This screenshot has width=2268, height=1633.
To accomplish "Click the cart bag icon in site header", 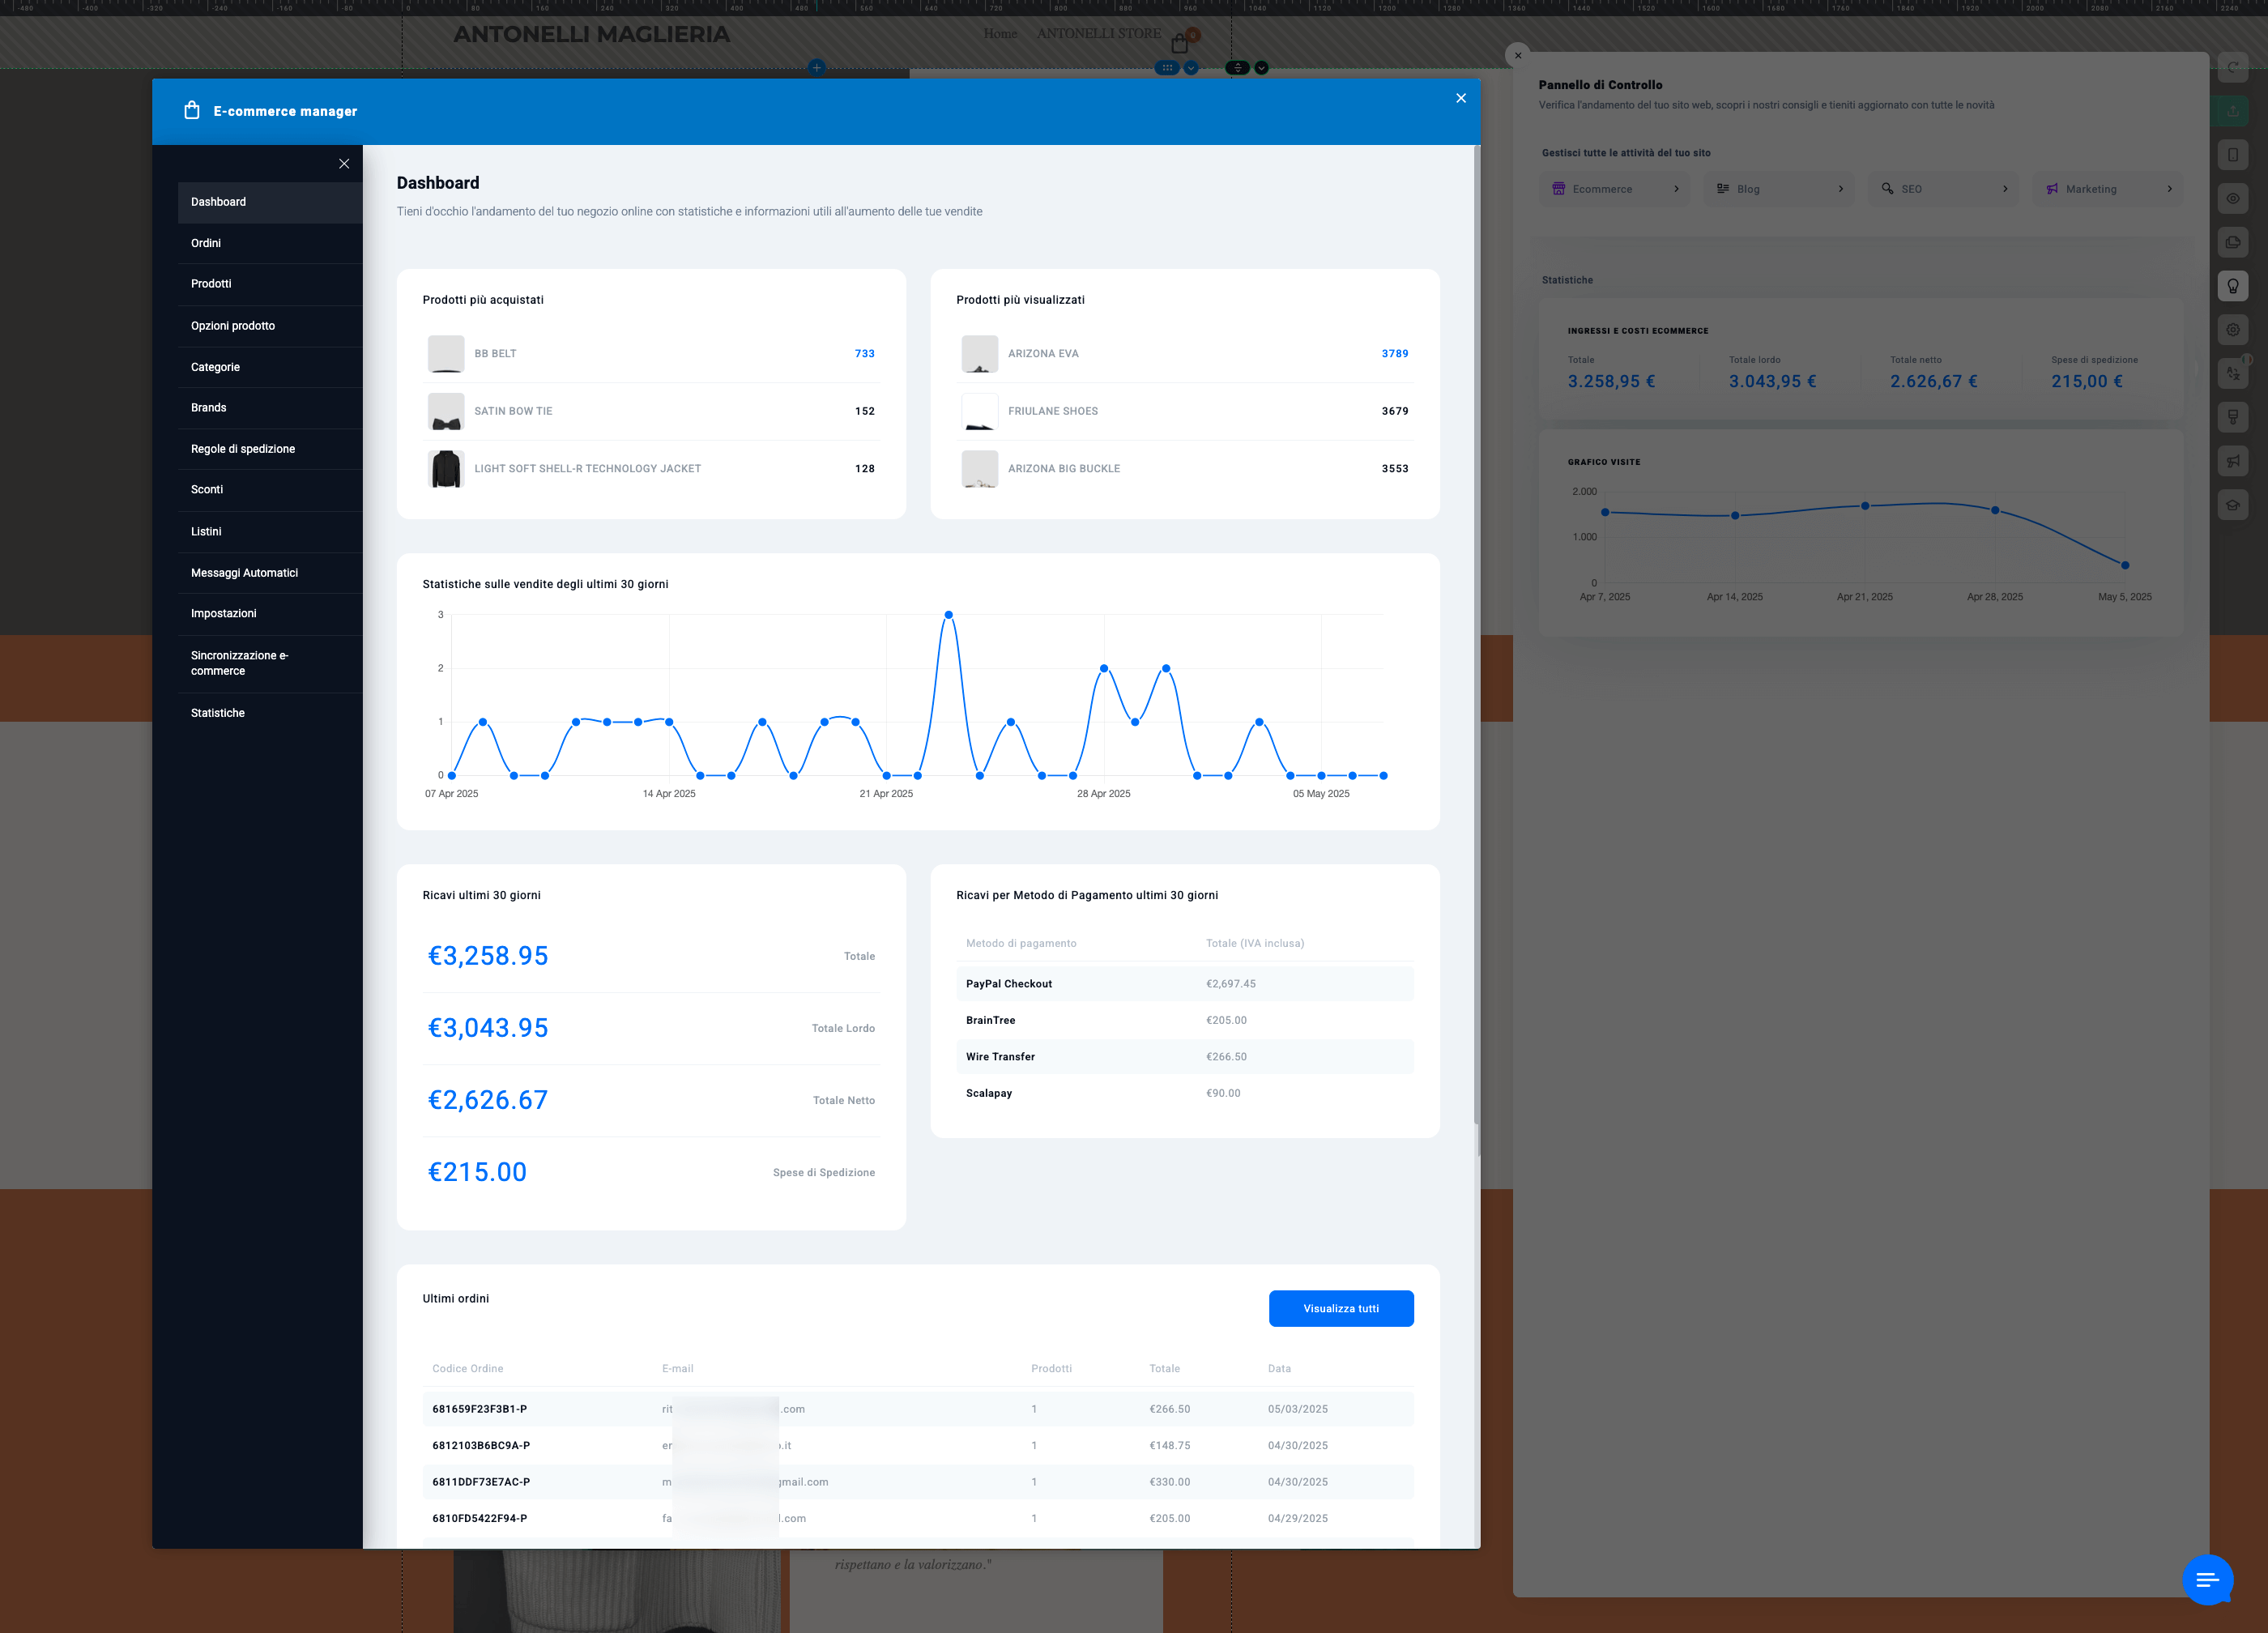I will 1180,44.
